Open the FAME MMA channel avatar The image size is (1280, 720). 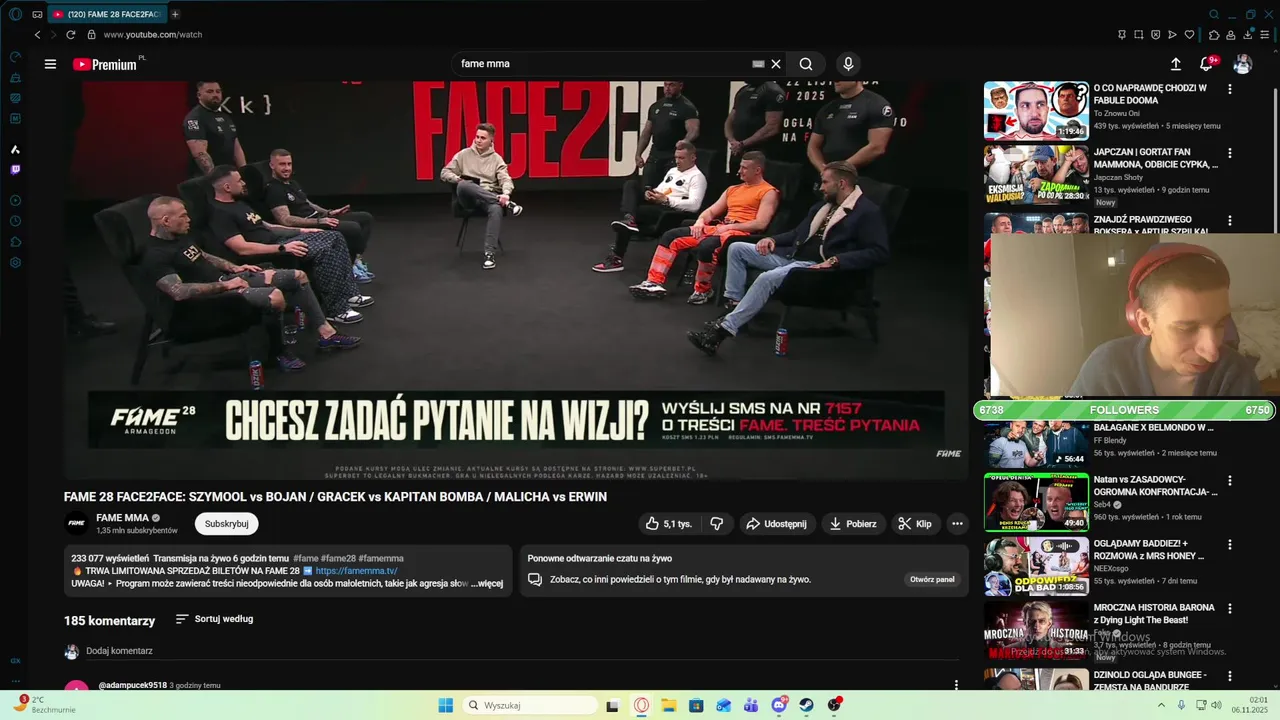pos(76,523)
